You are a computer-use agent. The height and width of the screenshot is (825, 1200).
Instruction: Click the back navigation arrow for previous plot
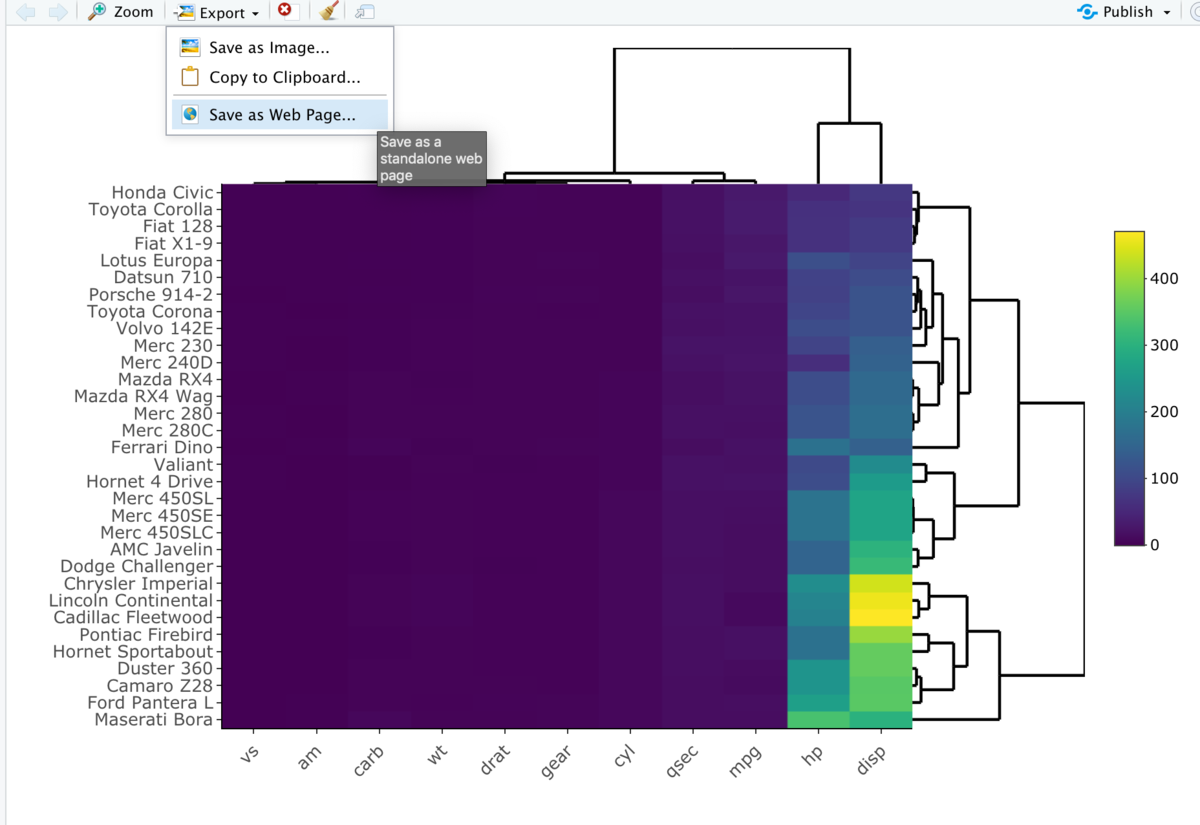(x=26, y=12)
